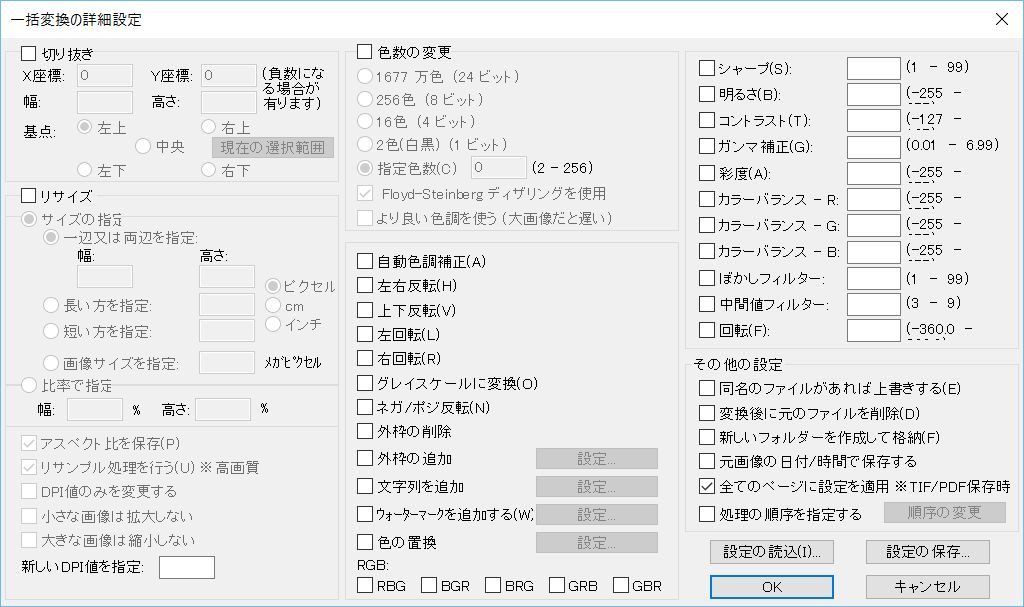Screen dimensions: 1024x607
Task: Enable the 色数の変更 checkbox
Action: 364,51
